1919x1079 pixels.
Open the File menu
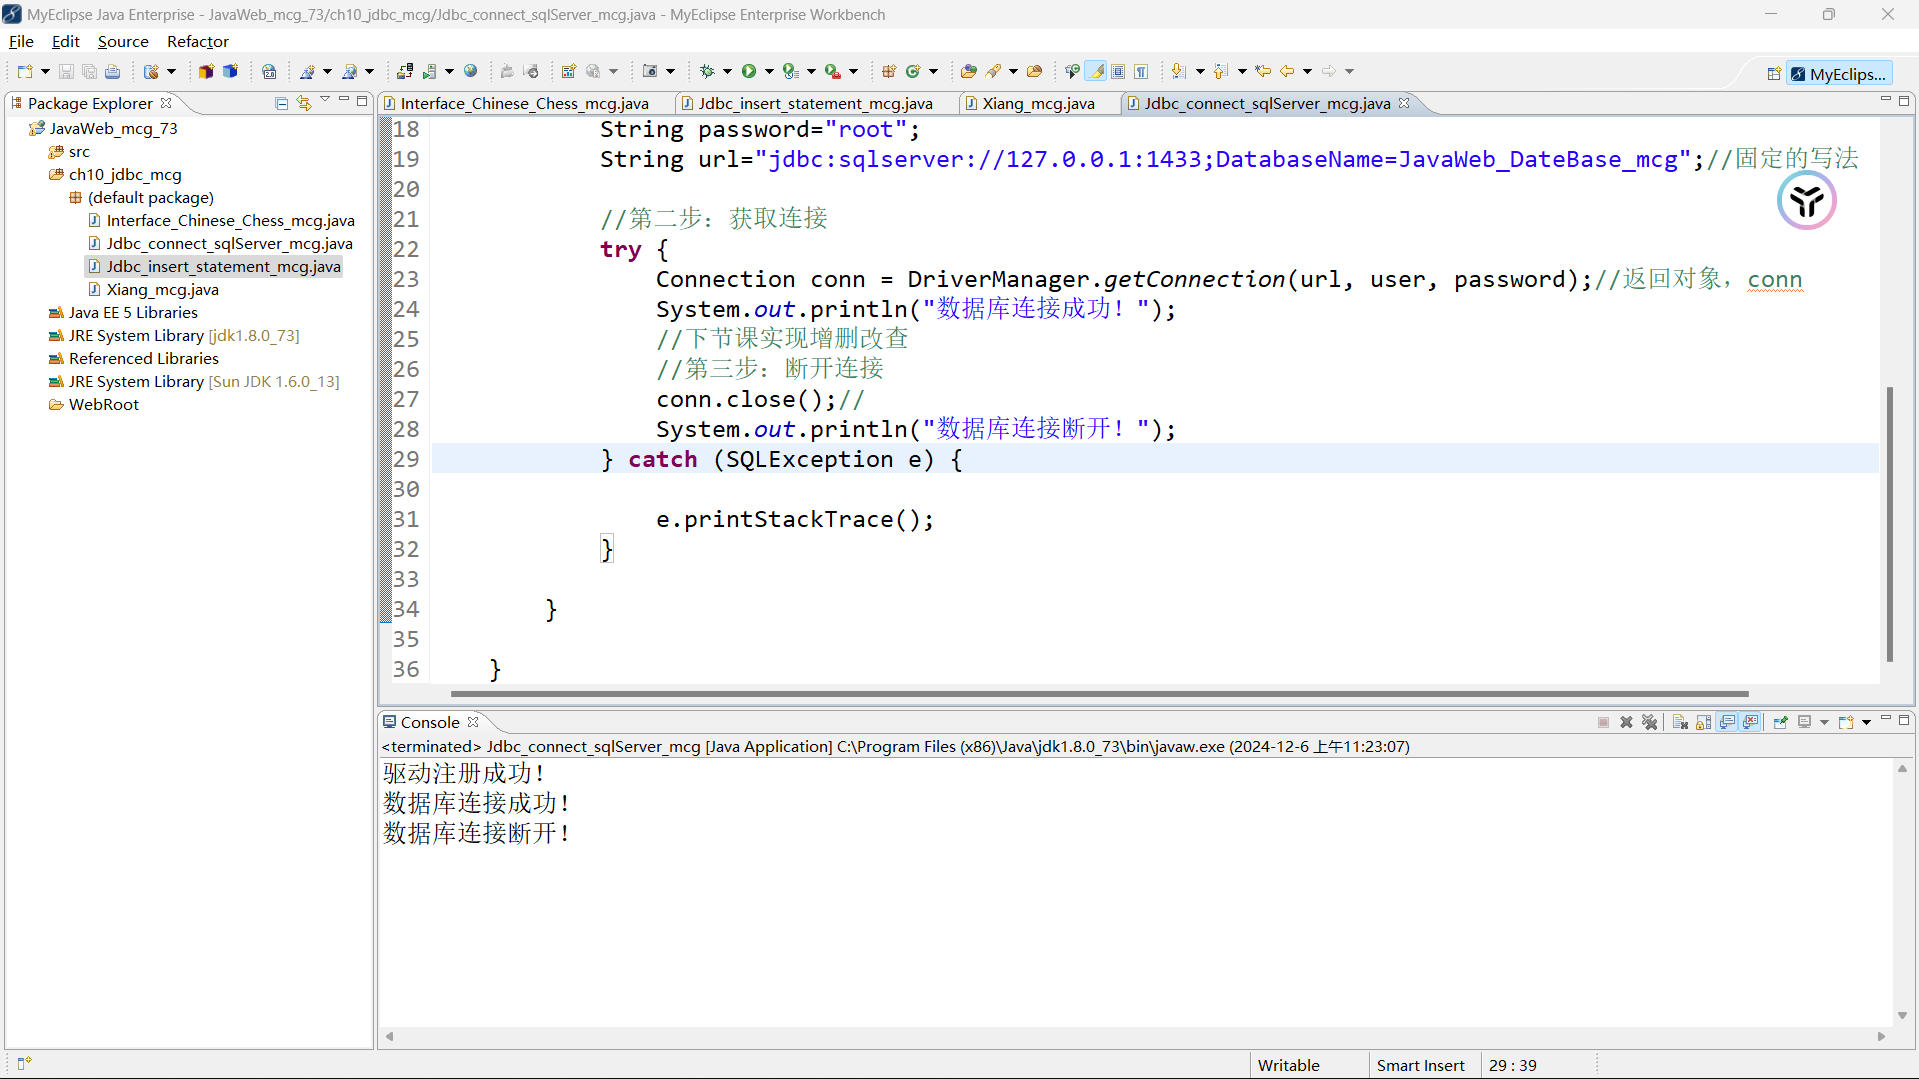(x=21, y=41)
